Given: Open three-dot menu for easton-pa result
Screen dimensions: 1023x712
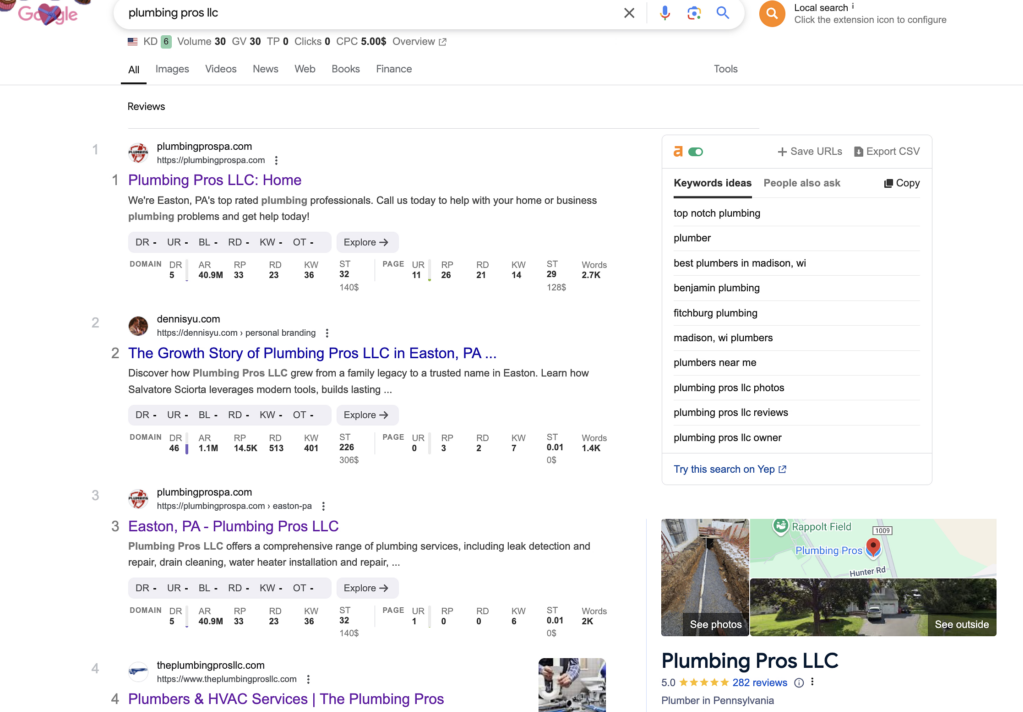Looking at the screenshot, I should tap(323, 506).
